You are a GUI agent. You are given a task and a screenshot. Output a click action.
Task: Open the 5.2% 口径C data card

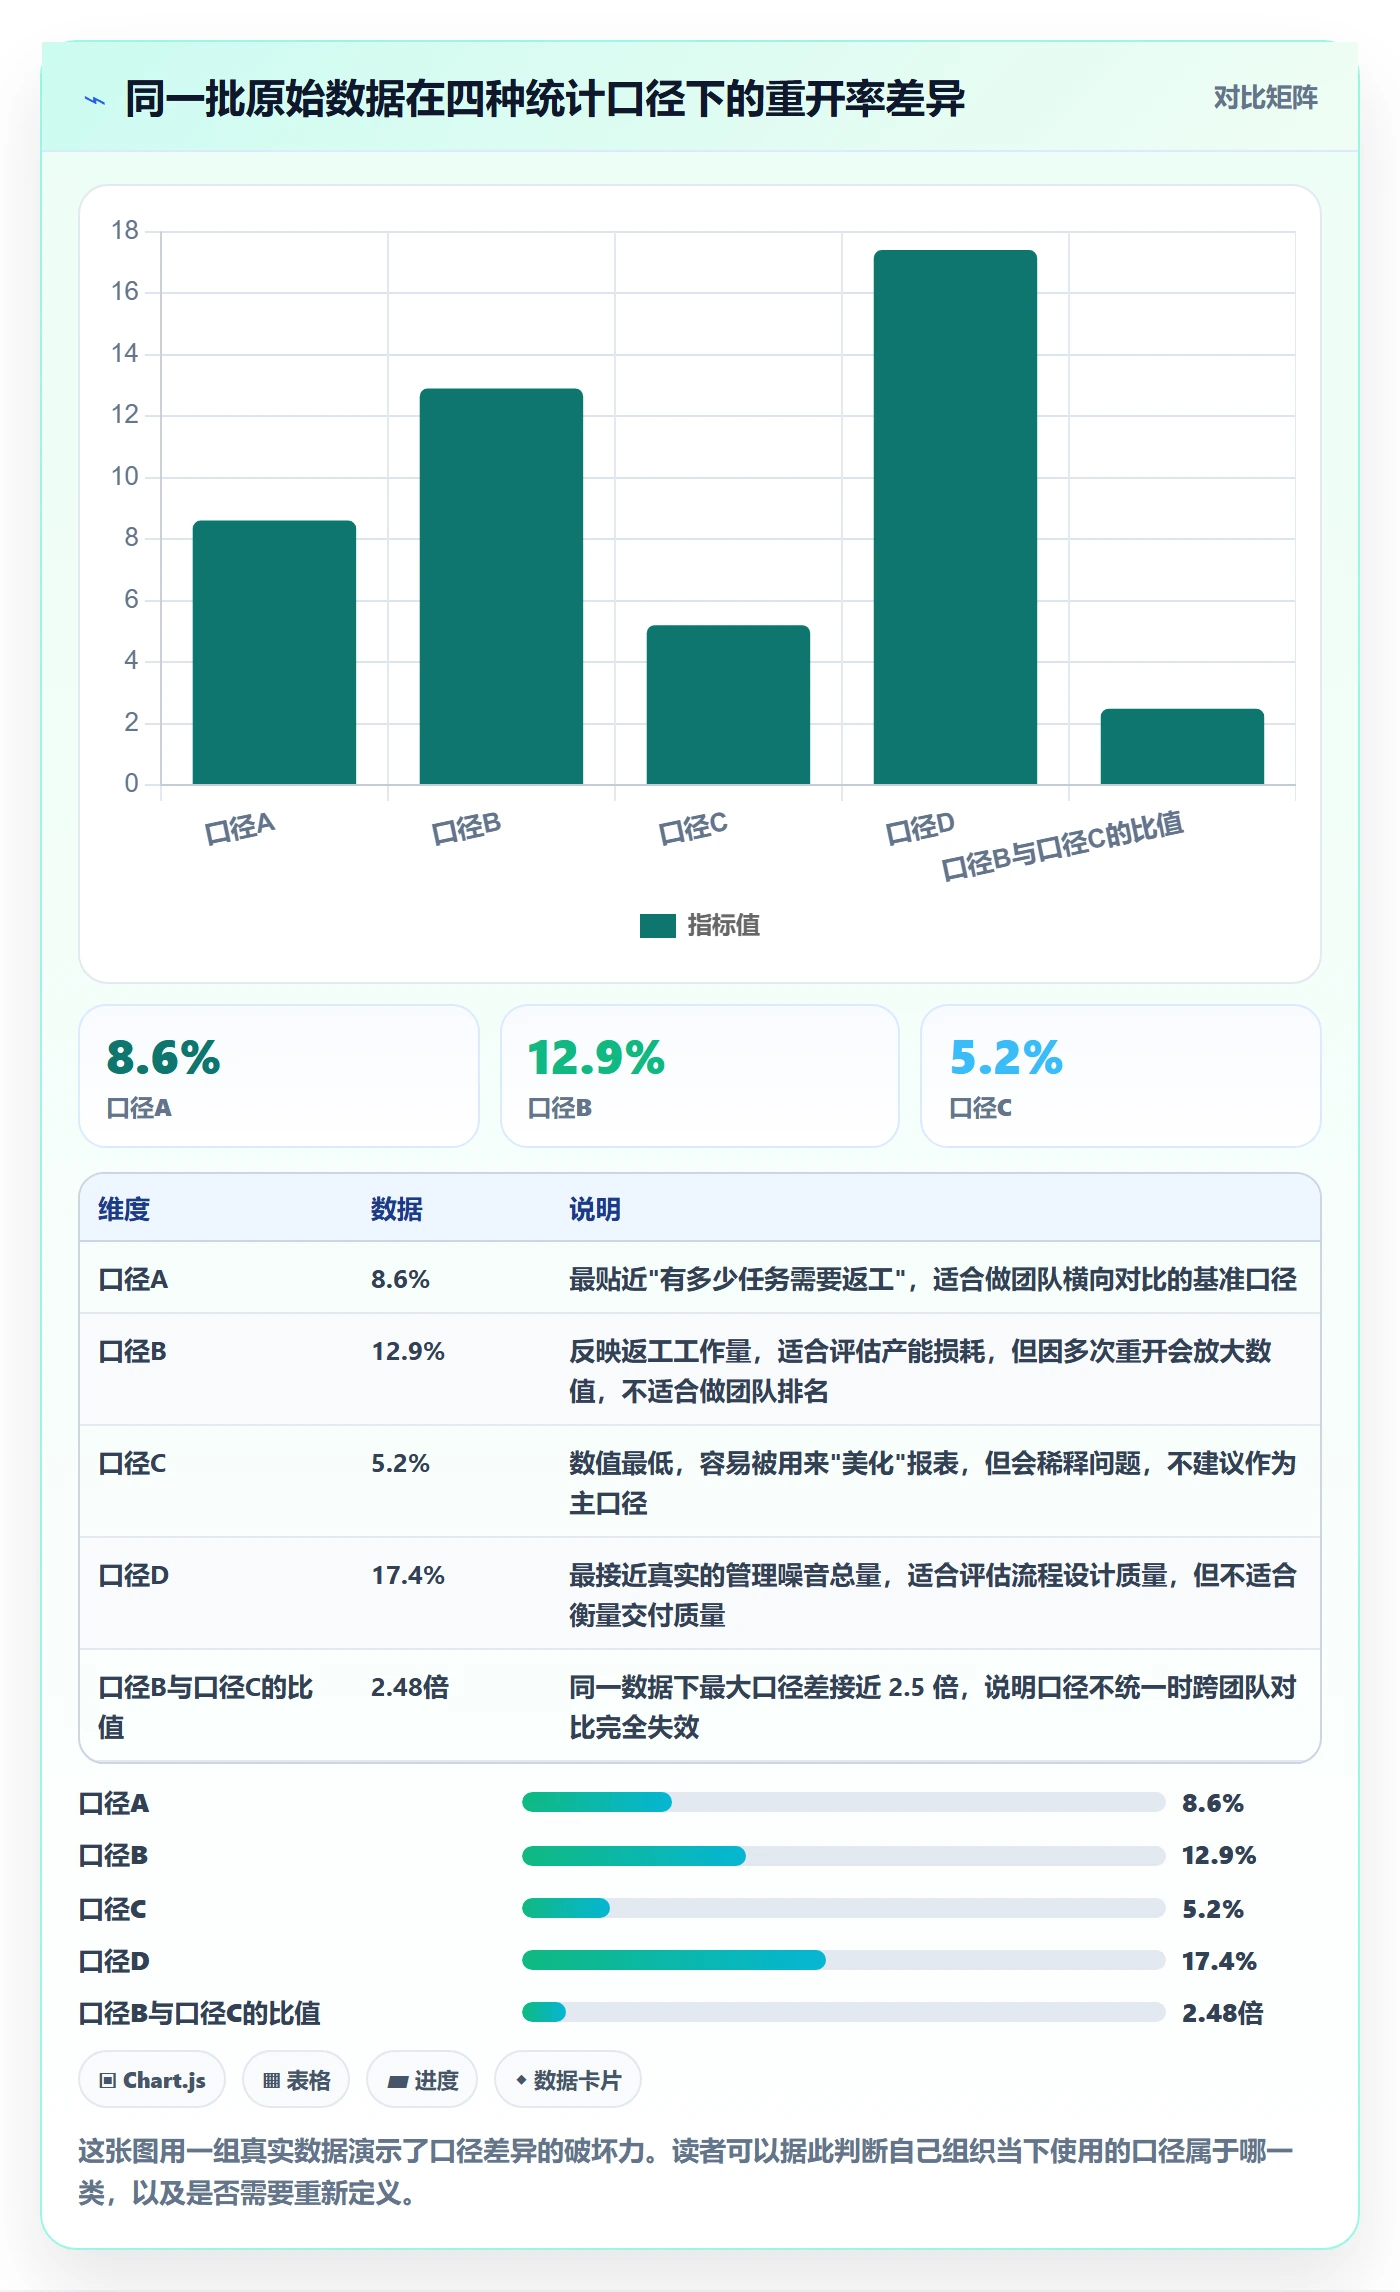point(1121,1076)
